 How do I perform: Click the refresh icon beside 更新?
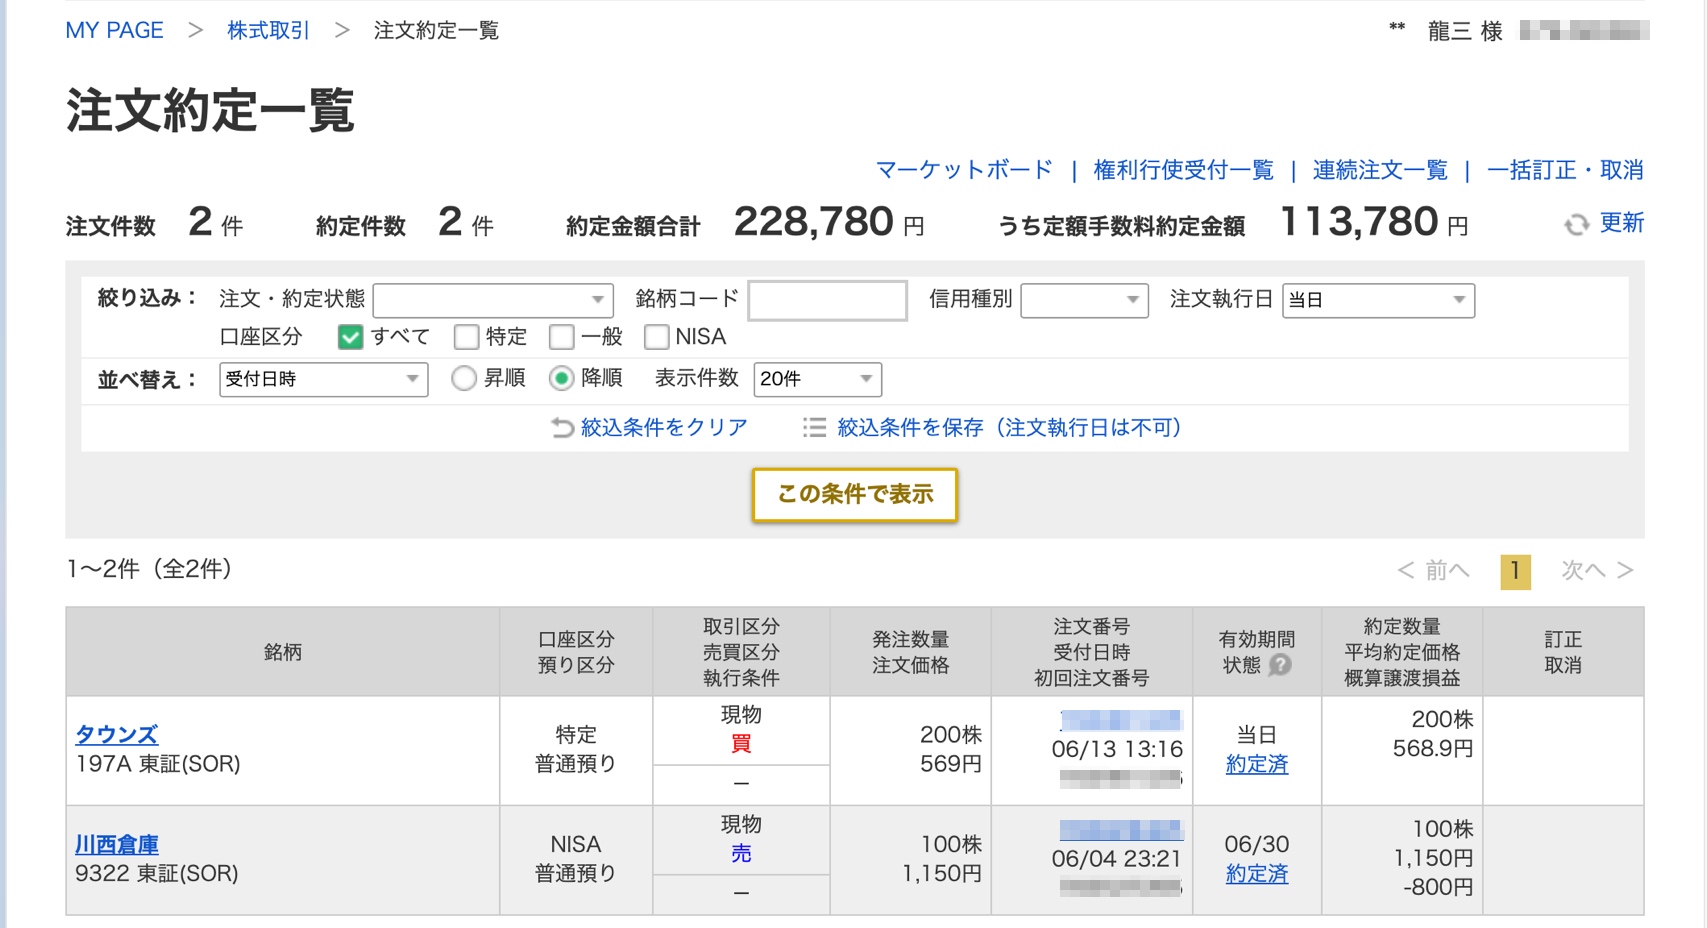(x=1576, y=225)
